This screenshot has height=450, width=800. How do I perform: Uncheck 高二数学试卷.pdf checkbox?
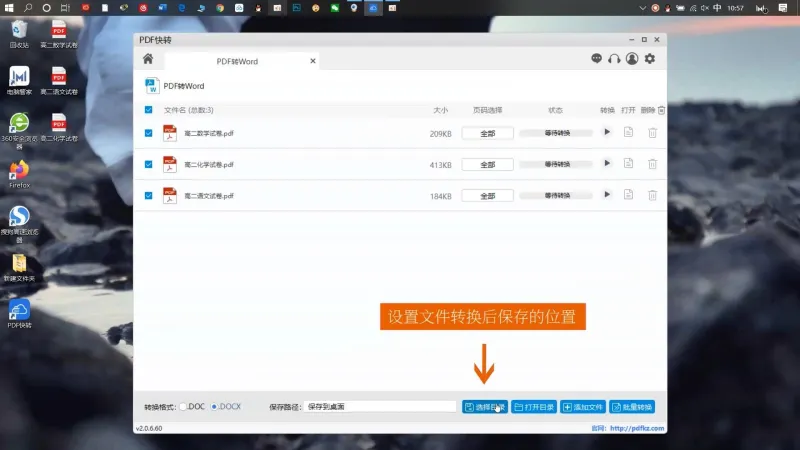pos(148,133)
